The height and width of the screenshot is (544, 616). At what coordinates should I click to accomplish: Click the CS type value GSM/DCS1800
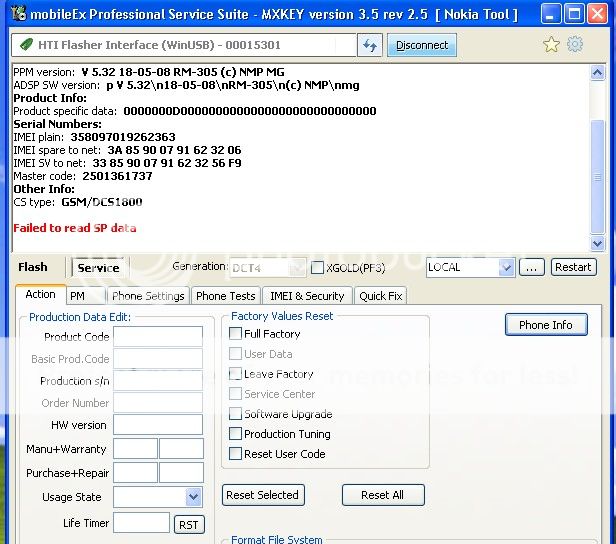(102, 202)
